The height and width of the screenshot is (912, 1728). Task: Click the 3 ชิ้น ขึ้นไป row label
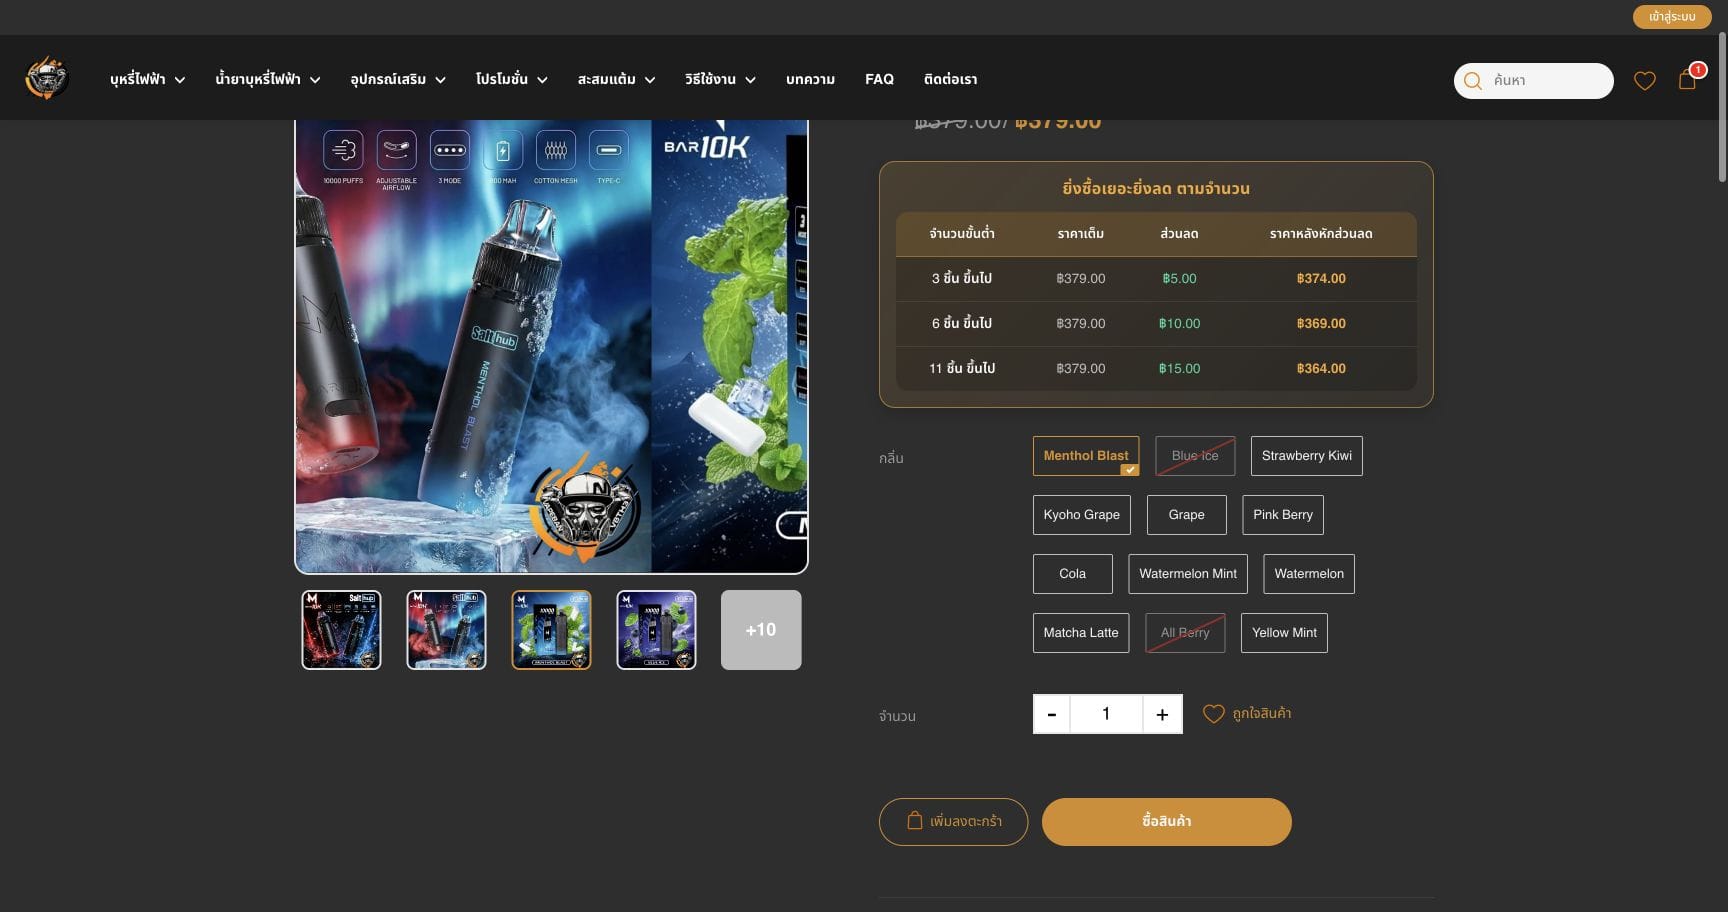tap(962, 279)
